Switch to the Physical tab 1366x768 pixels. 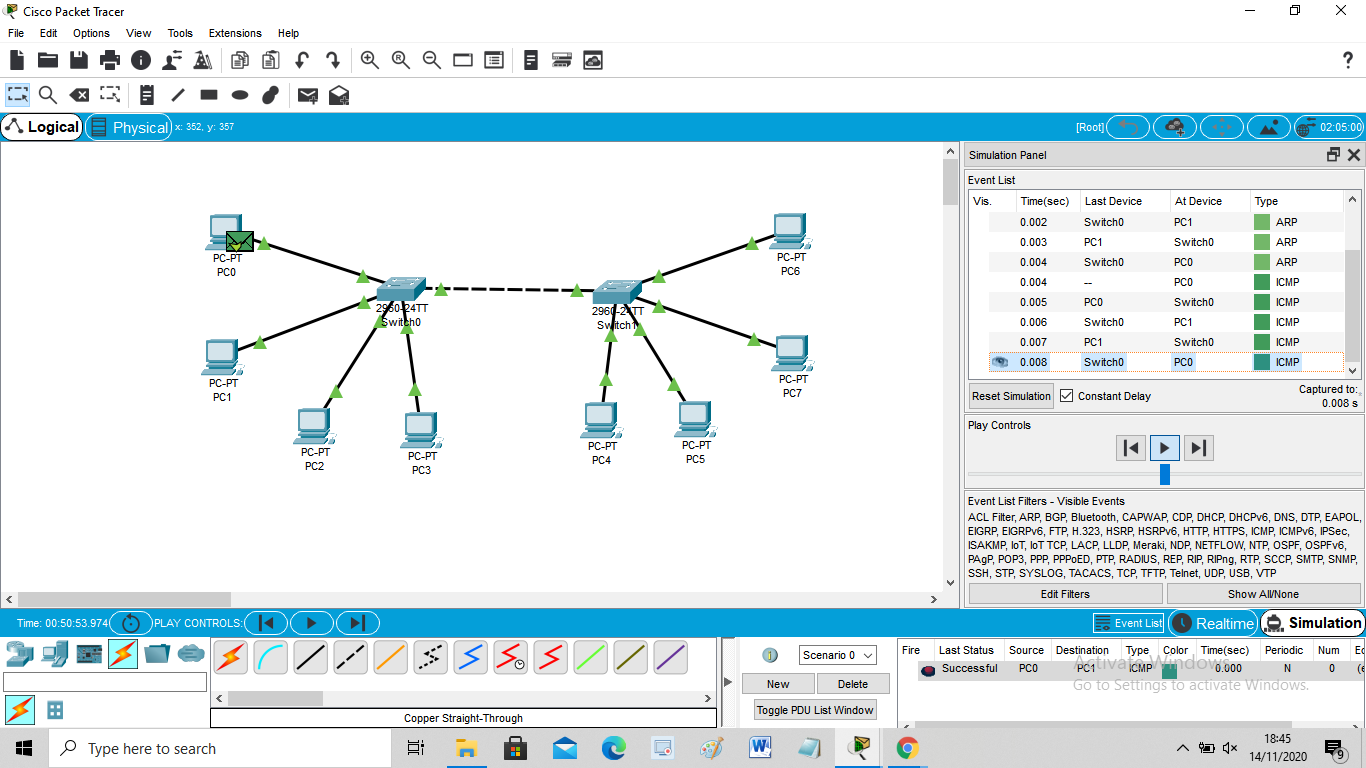tap(129, 127)
